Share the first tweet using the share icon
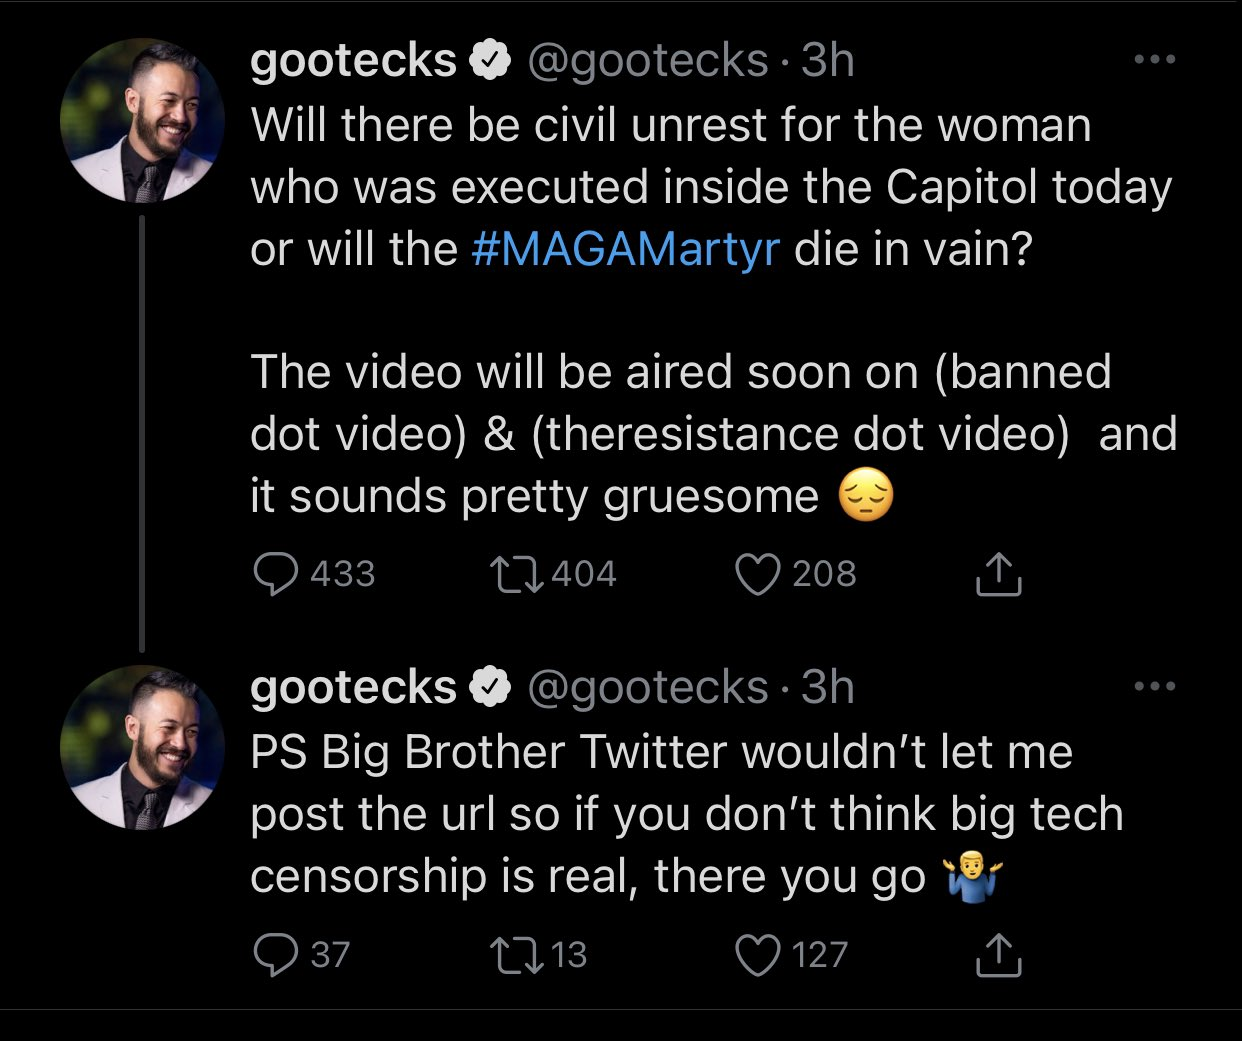The height and width of the screenshot is (1041, 1242). click(998, 574)
